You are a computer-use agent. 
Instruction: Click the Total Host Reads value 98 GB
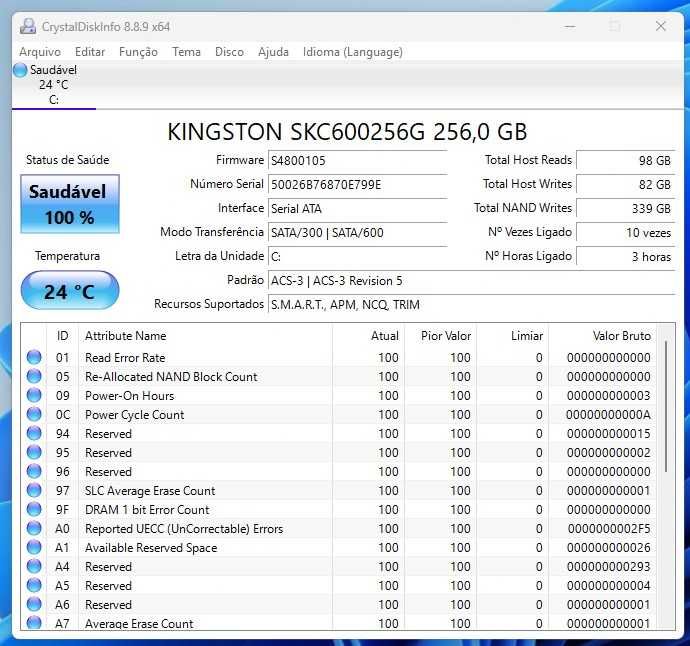(x=625, y=161)
